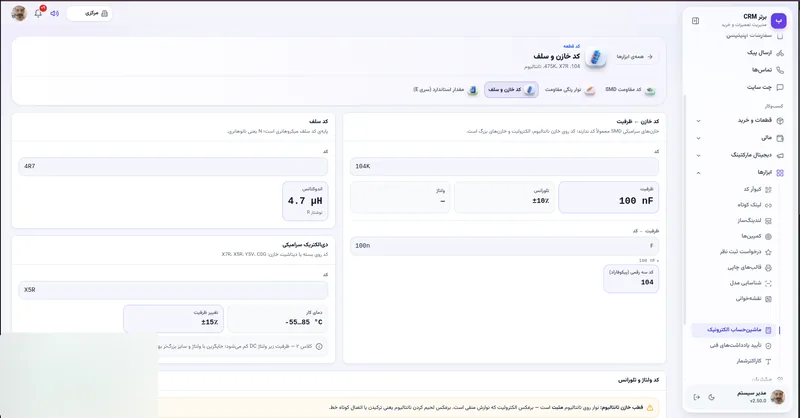Click the سرامیکی دی‌الکتریک section heading
Screen dimensions: 800x418
305,245
